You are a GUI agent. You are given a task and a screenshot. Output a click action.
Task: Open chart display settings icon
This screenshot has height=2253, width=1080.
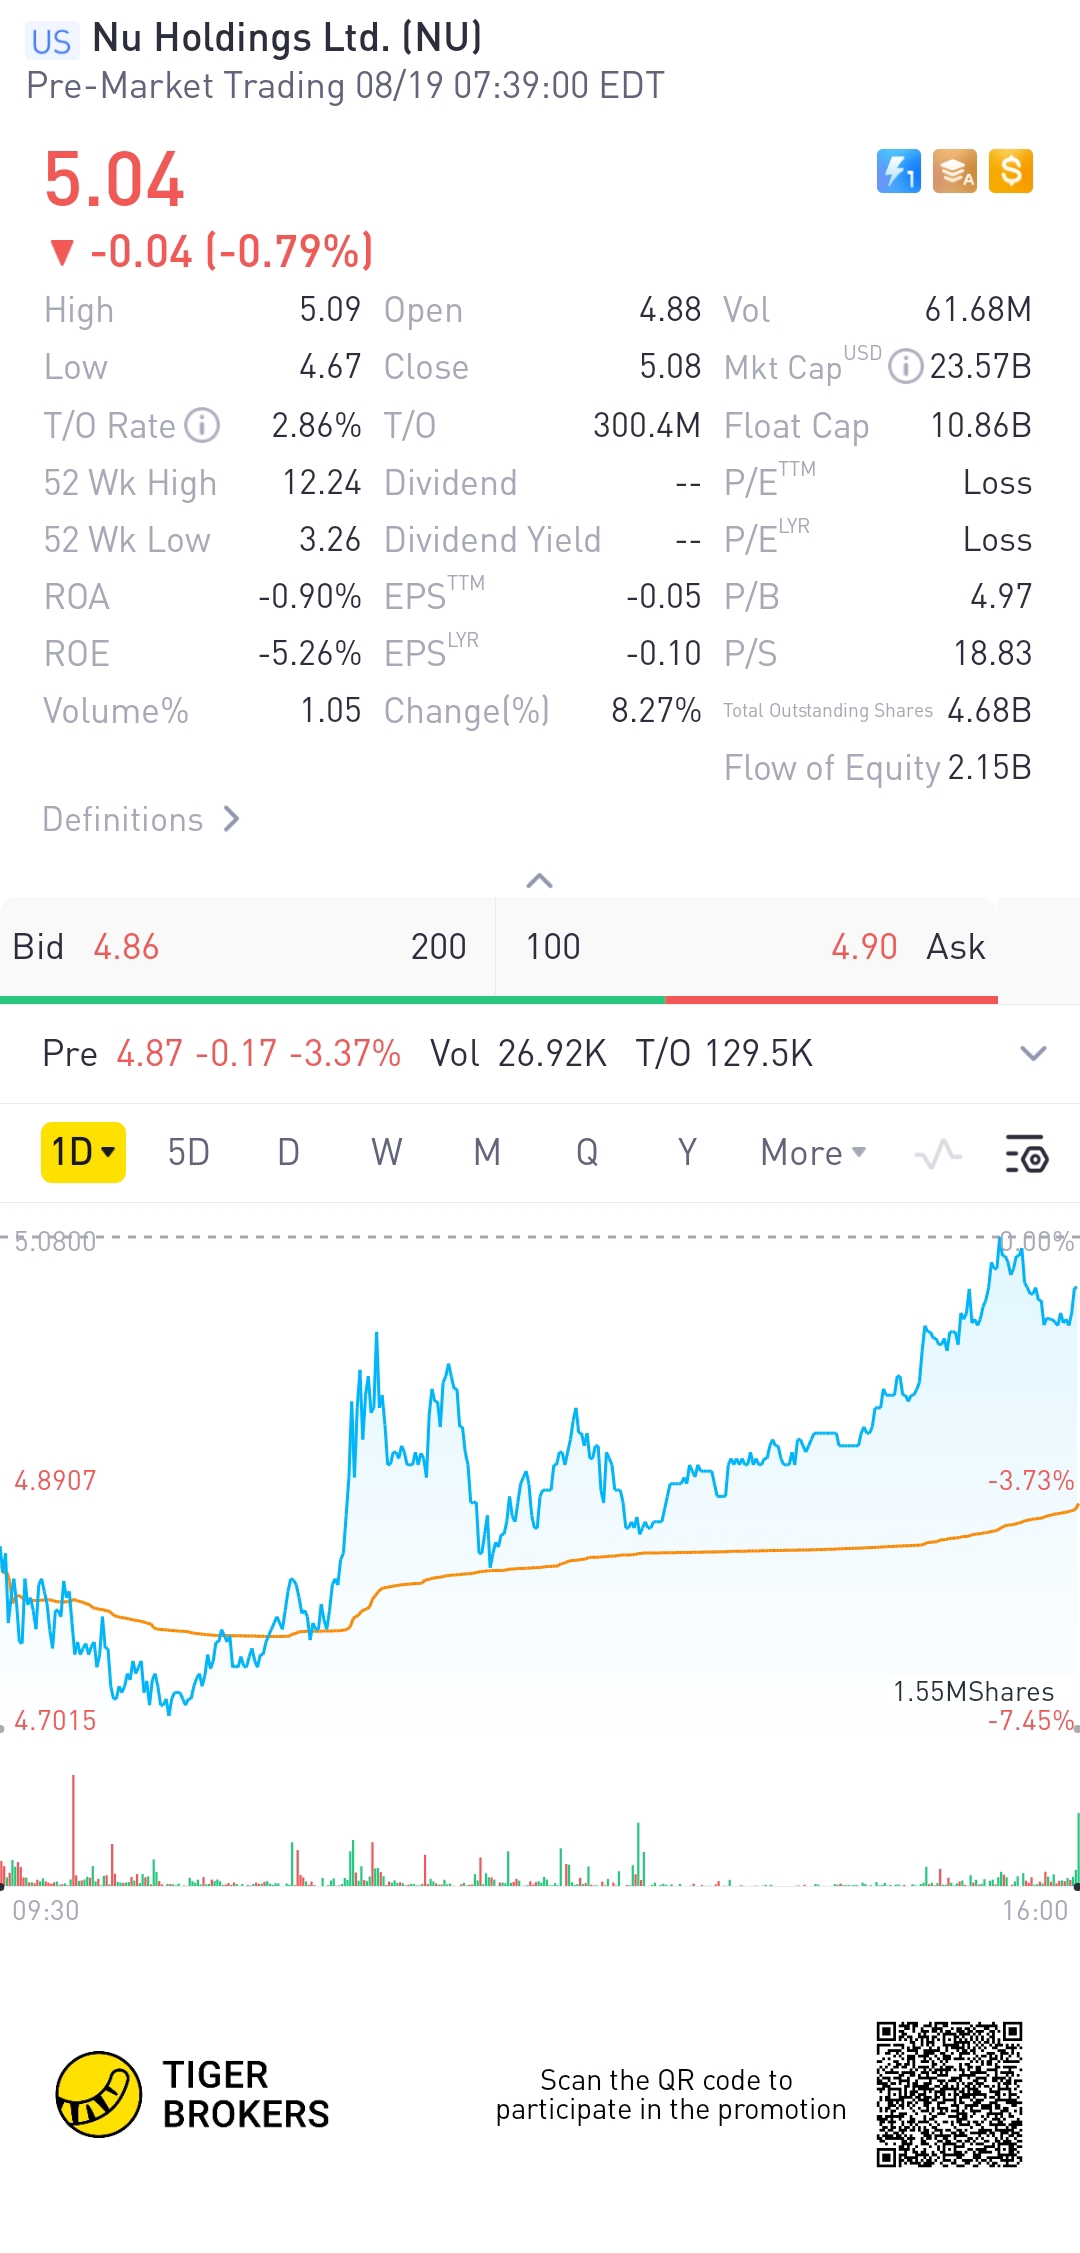[1026, 1153]
